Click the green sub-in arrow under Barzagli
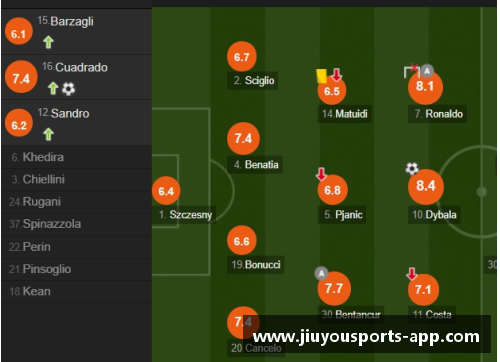500x362 pixels. tap(49, 42)
